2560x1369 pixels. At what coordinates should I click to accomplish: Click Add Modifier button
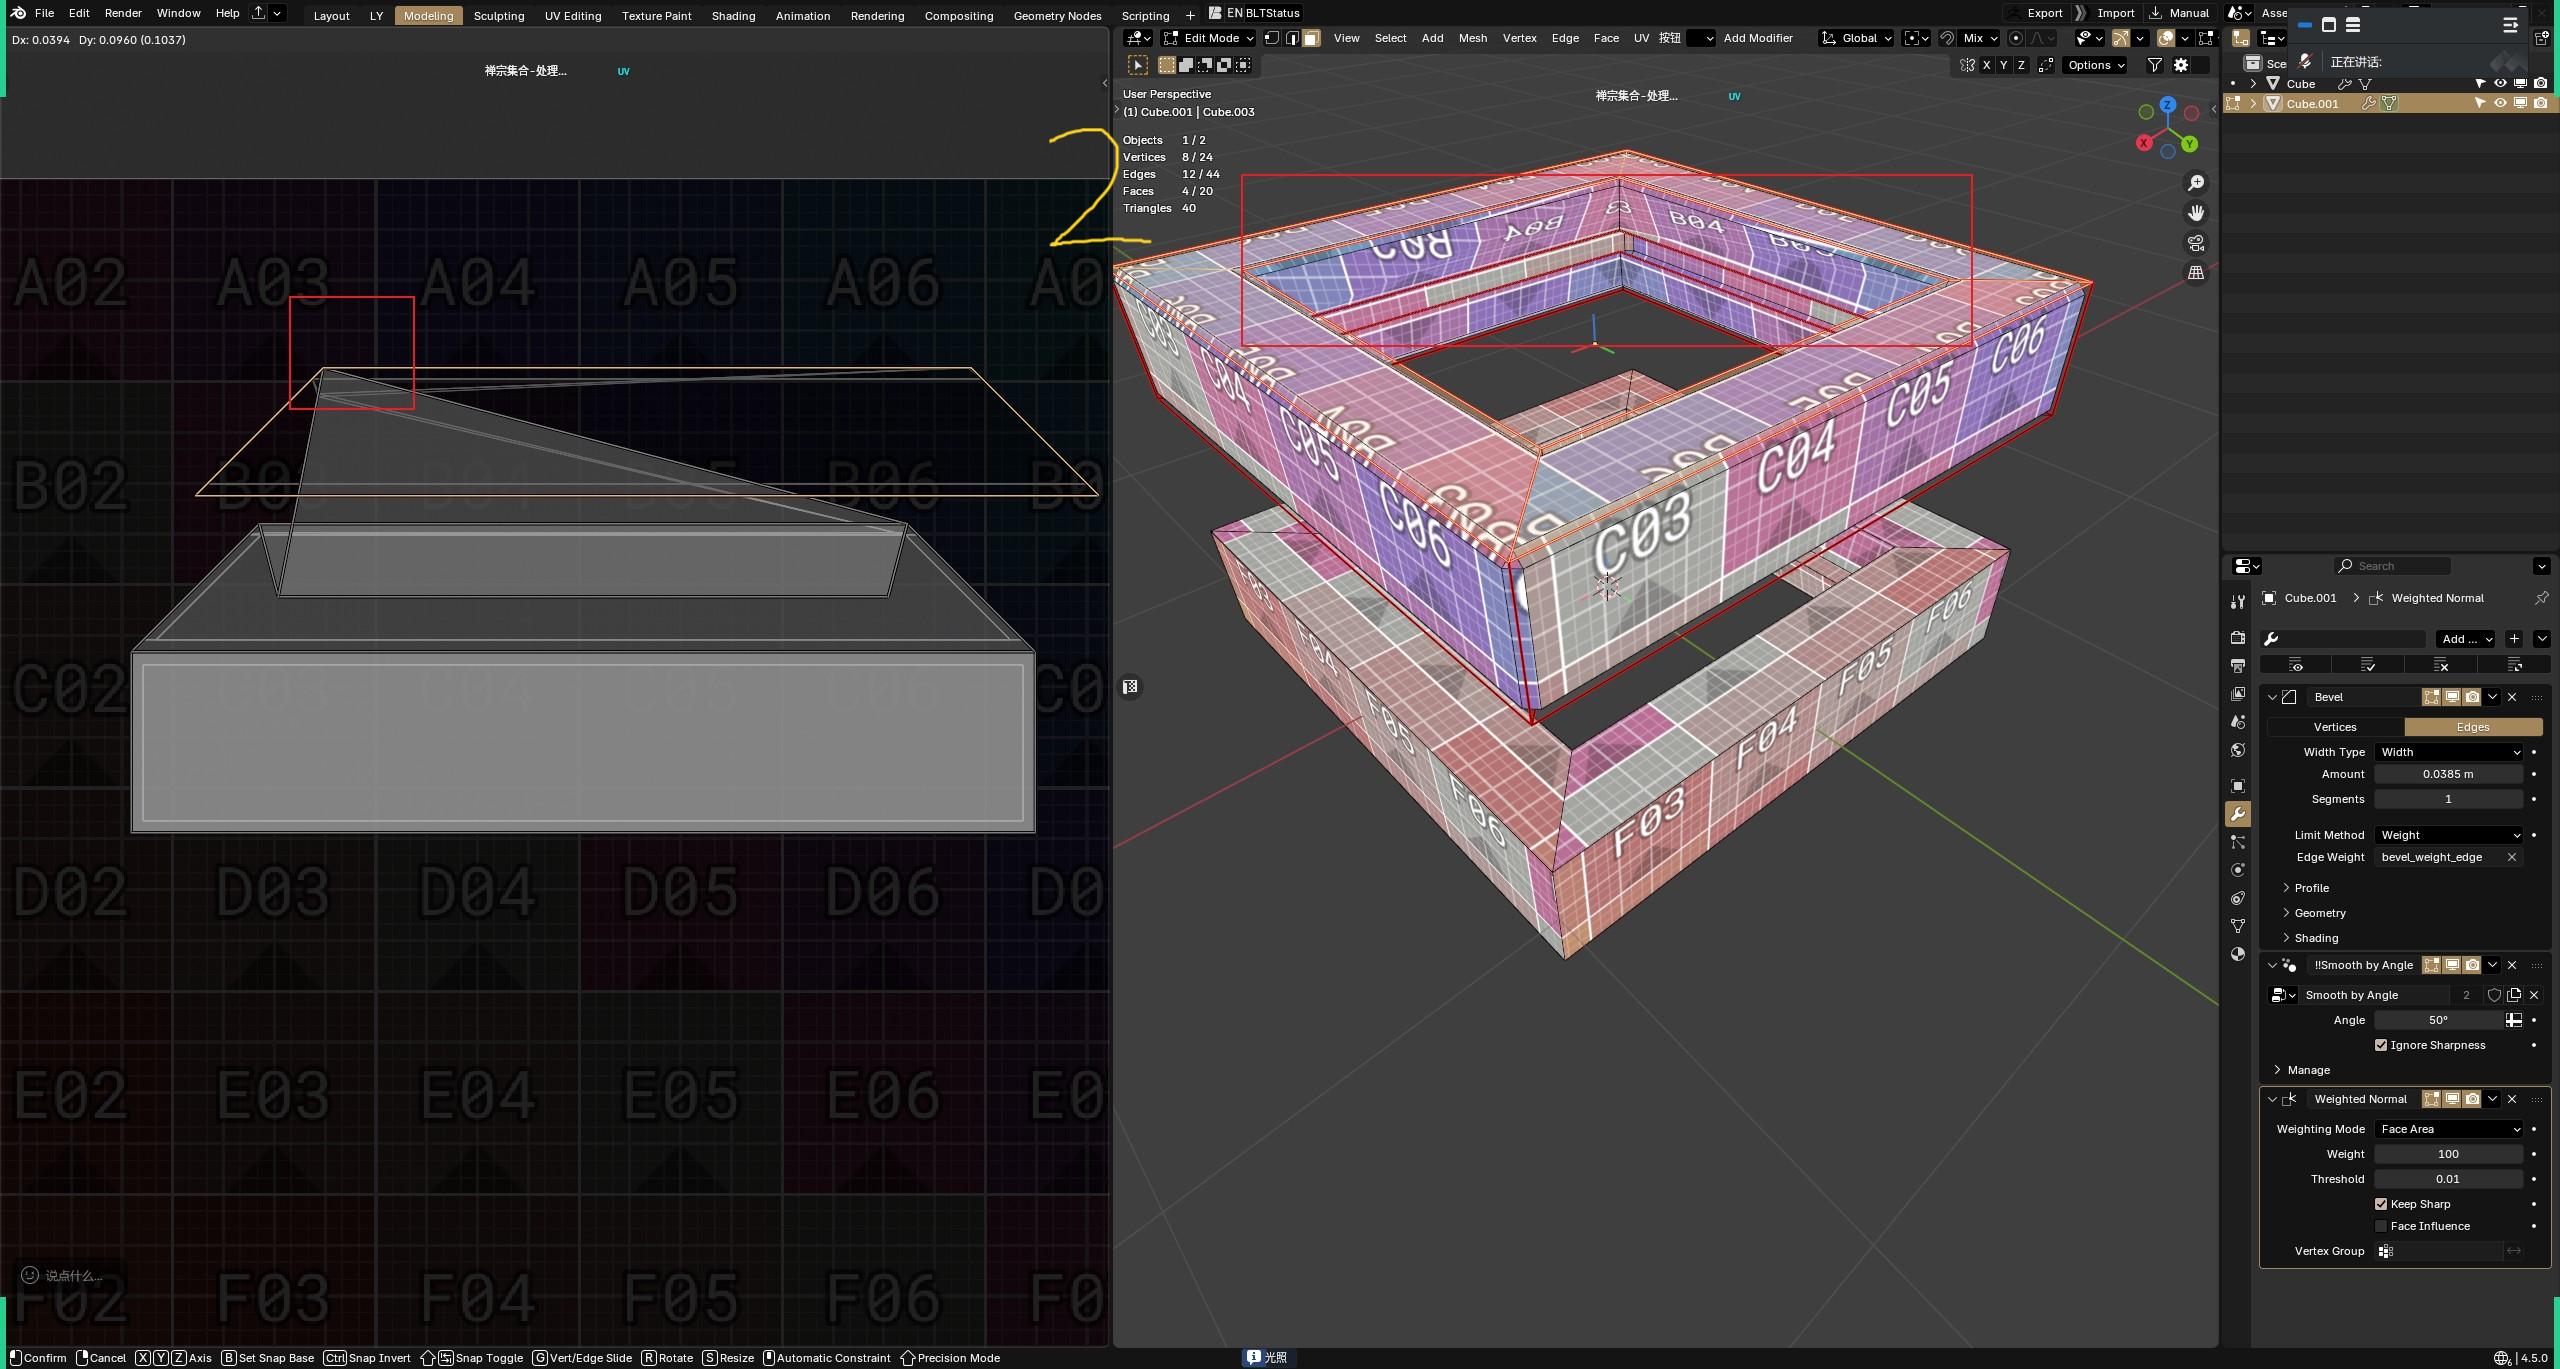pos(1758,38)
